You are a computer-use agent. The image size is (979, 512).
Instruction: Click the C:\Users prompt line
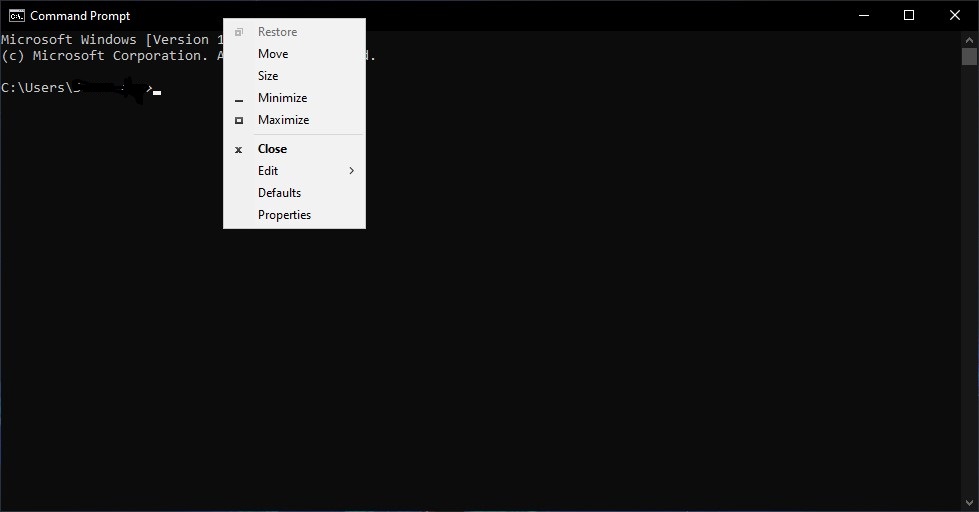point(81,87)
